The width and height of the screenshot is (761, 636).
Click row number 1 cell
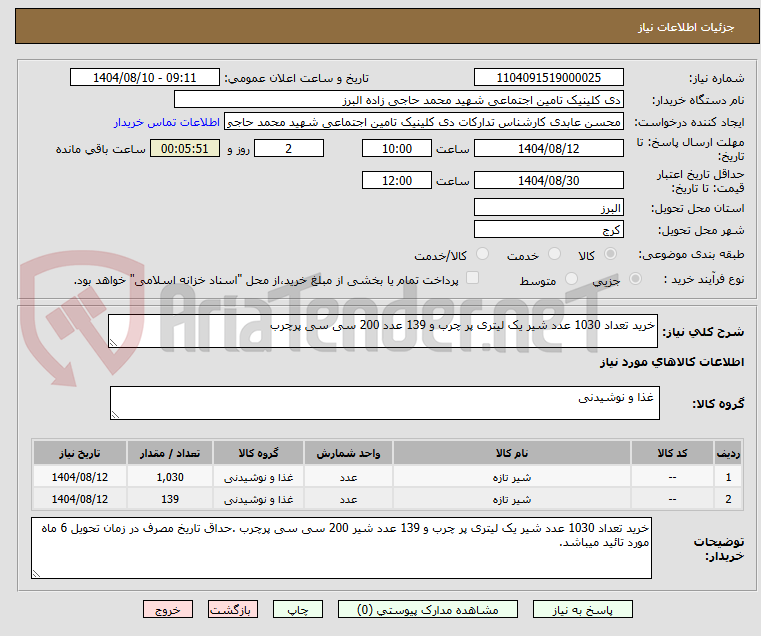point(728,477)
